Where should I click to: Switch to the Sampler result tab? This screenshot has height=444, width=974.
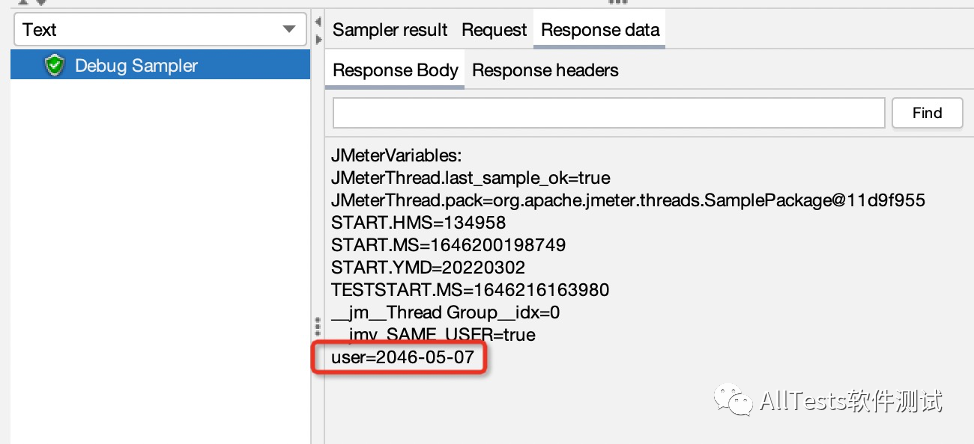pyautogui.click(x=390, y=30)
